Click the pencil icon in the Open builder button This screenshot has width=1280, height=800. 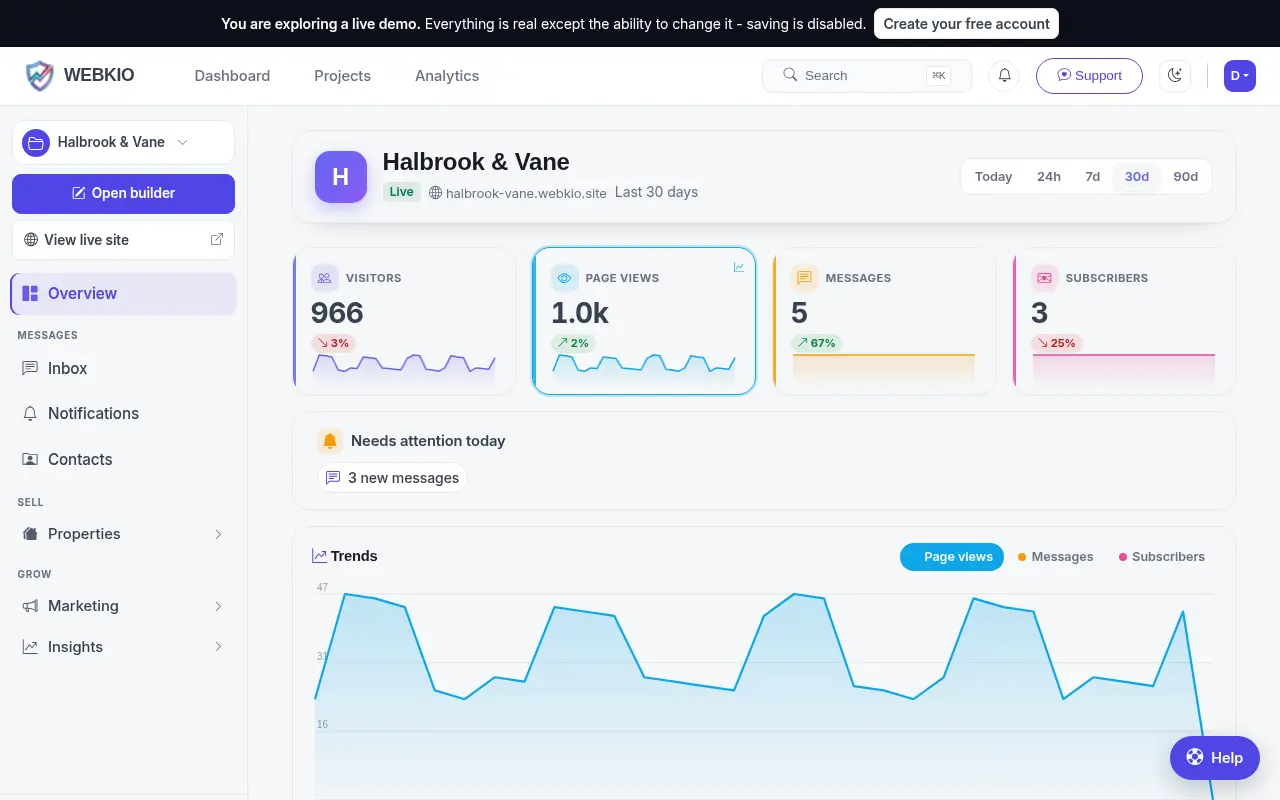[79, 193]
